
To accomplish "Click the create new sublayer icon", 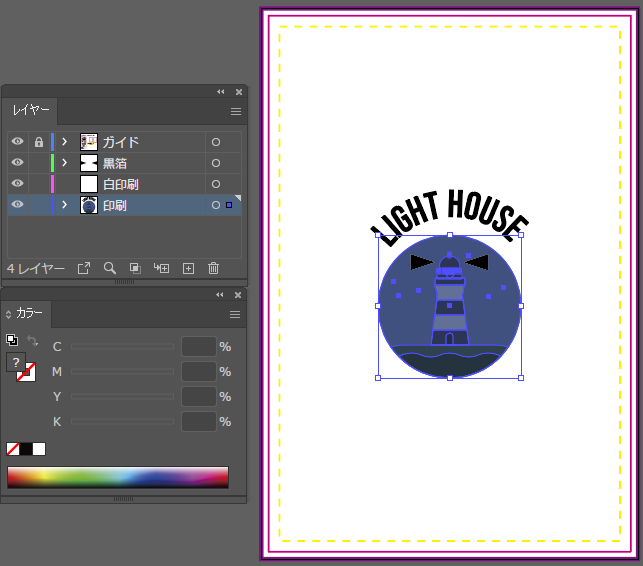I will [161, 268].
